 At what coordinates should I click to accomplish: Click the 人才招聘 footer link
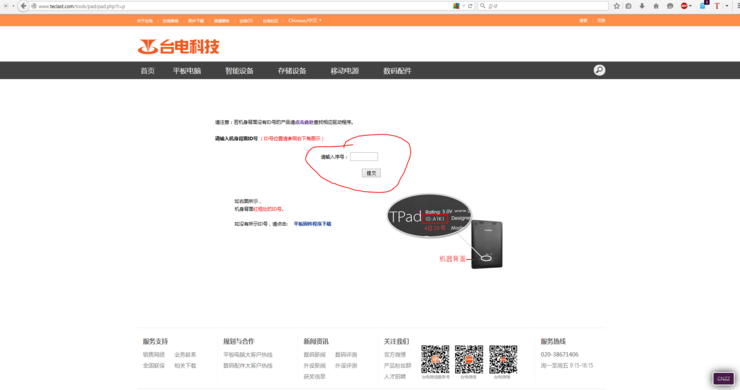pyautogui.click(x=395, y=376)
